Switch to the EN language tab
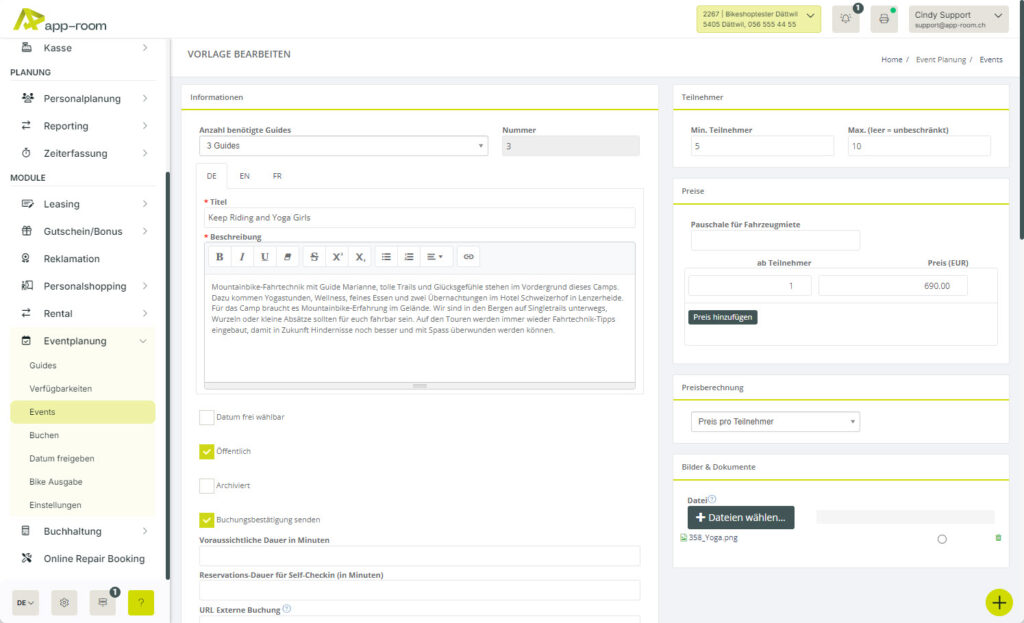The image size is (1024, 623). (x=244, y=175)
